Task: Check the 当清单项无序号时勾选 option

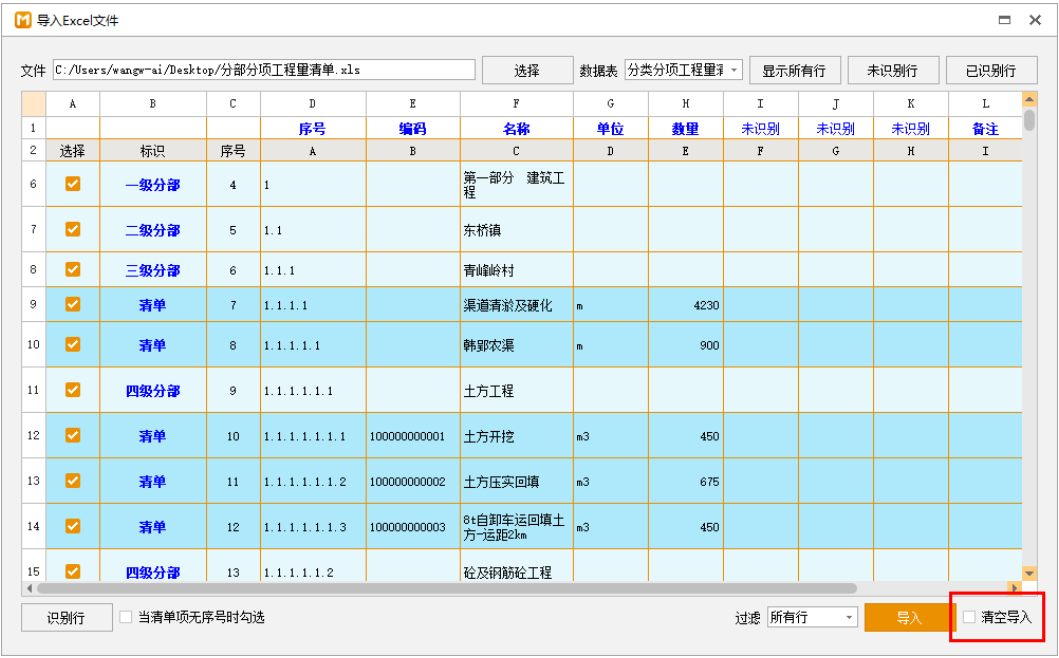Action: (x=126, y=617)
